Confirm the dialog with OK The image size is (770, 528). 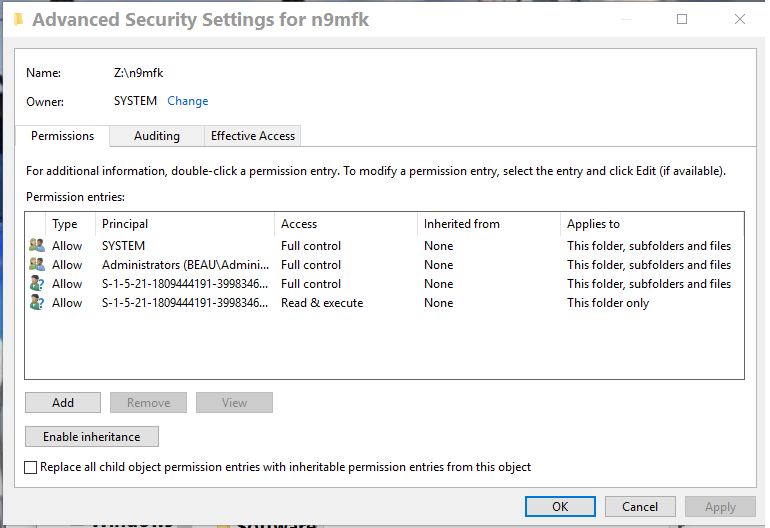click(560, 506)
